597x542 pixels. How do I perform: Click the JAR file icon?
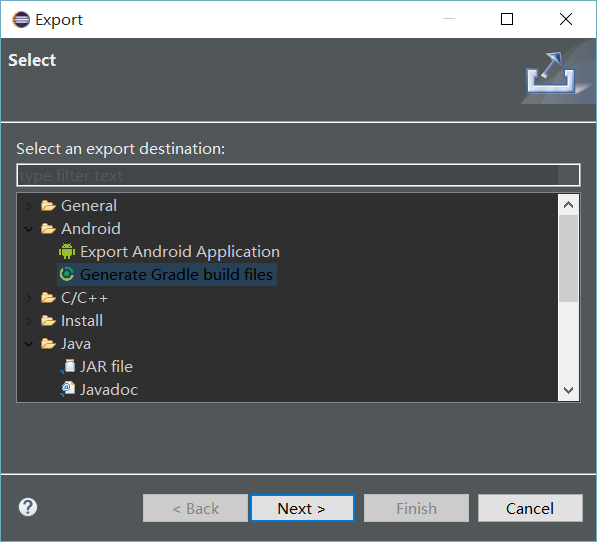point(68,366)
